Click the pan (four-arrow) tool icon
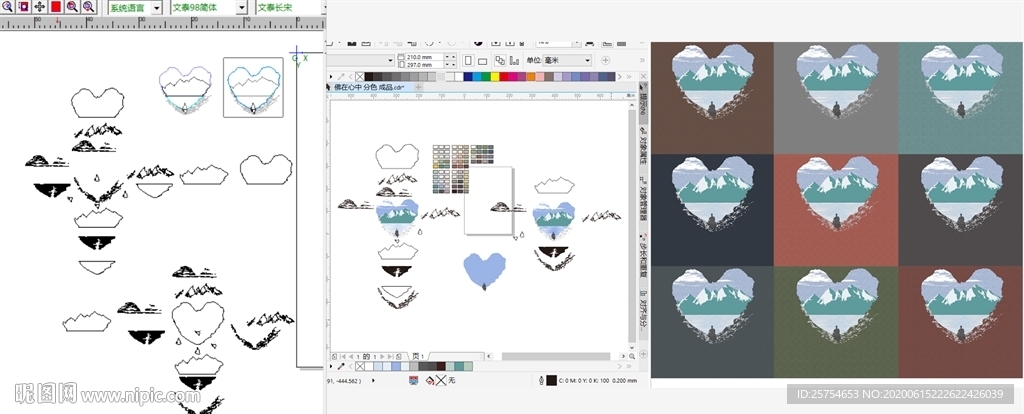Screen dimensions: 1024x414 pos(39,7)
